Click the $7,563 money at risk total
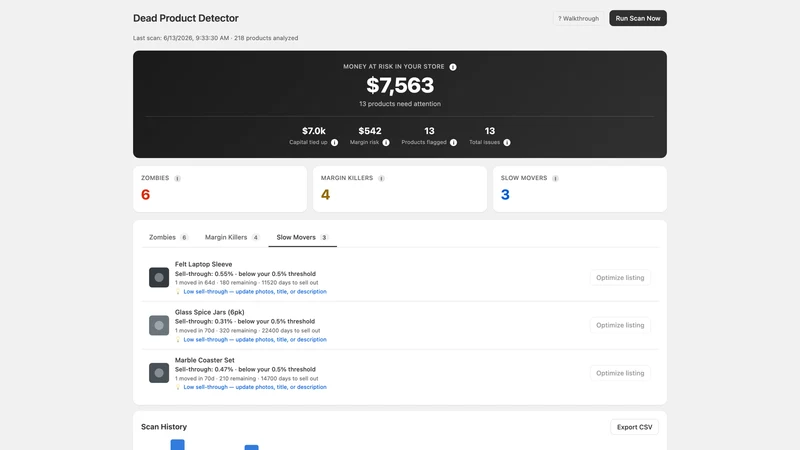Viewport: 800px width, 450px height. 400,85
